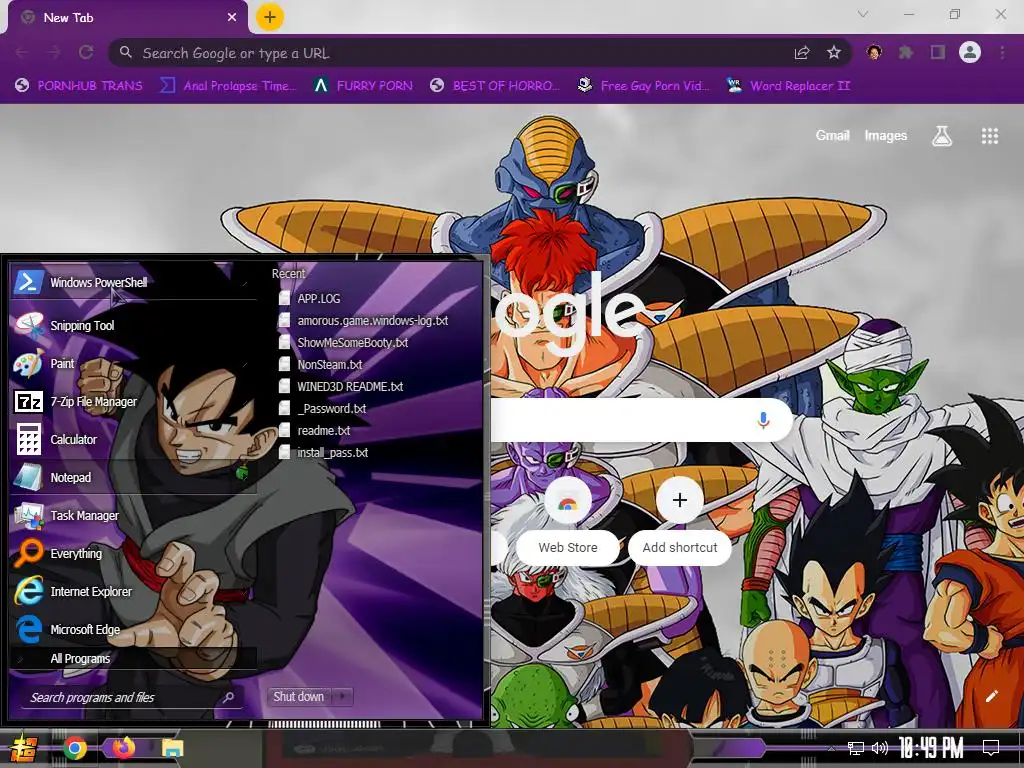This screenshot has height=768, width=1024.
Task: Click the taskbar clock
Action: click(x=931, y=747)
